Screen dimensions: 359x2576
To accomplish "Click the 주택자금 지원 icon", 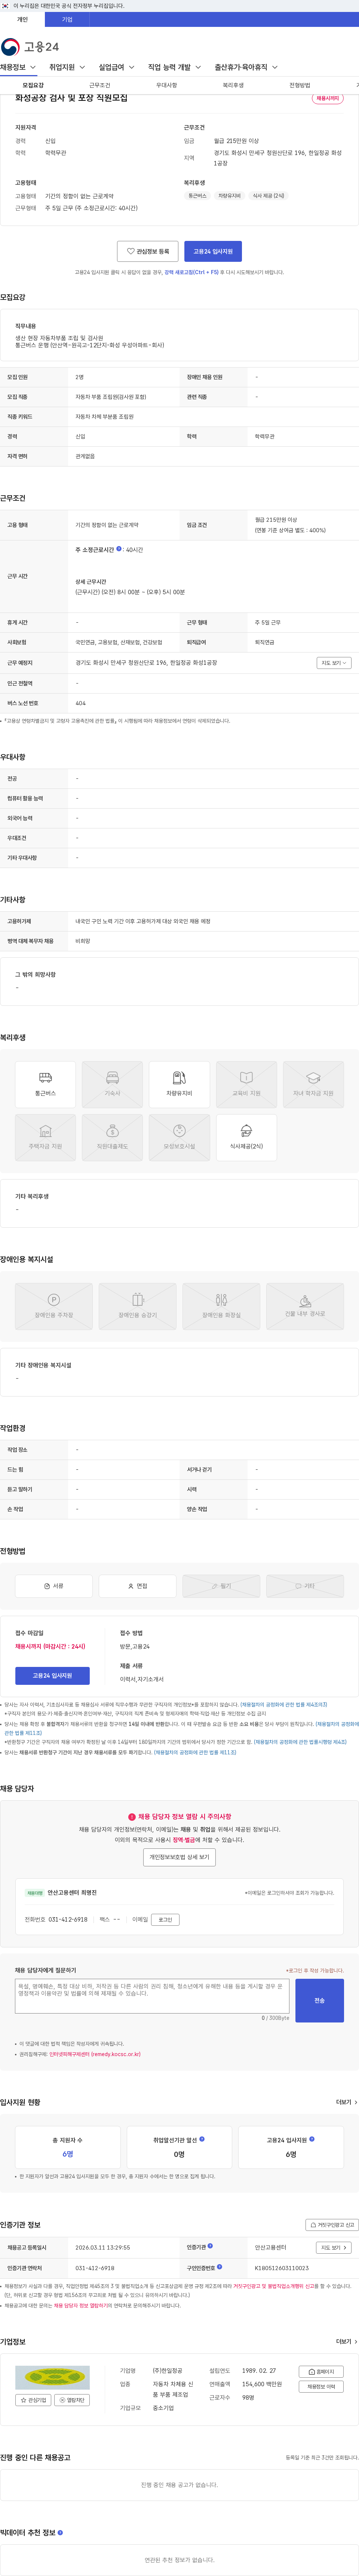I will [x=45, y=1138].
